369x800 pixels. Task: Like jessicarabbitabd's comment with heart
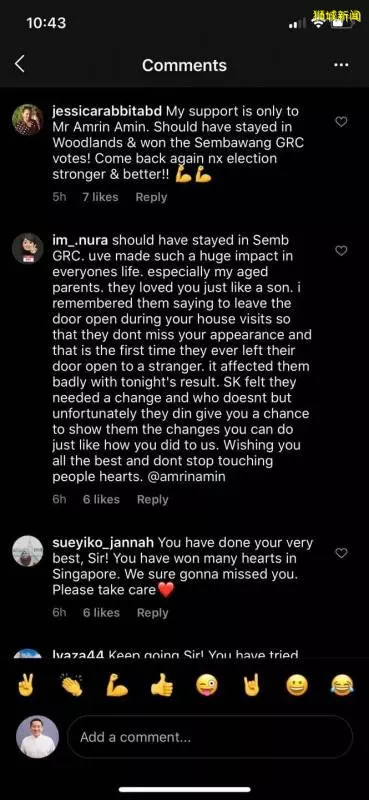pos(340,121)
